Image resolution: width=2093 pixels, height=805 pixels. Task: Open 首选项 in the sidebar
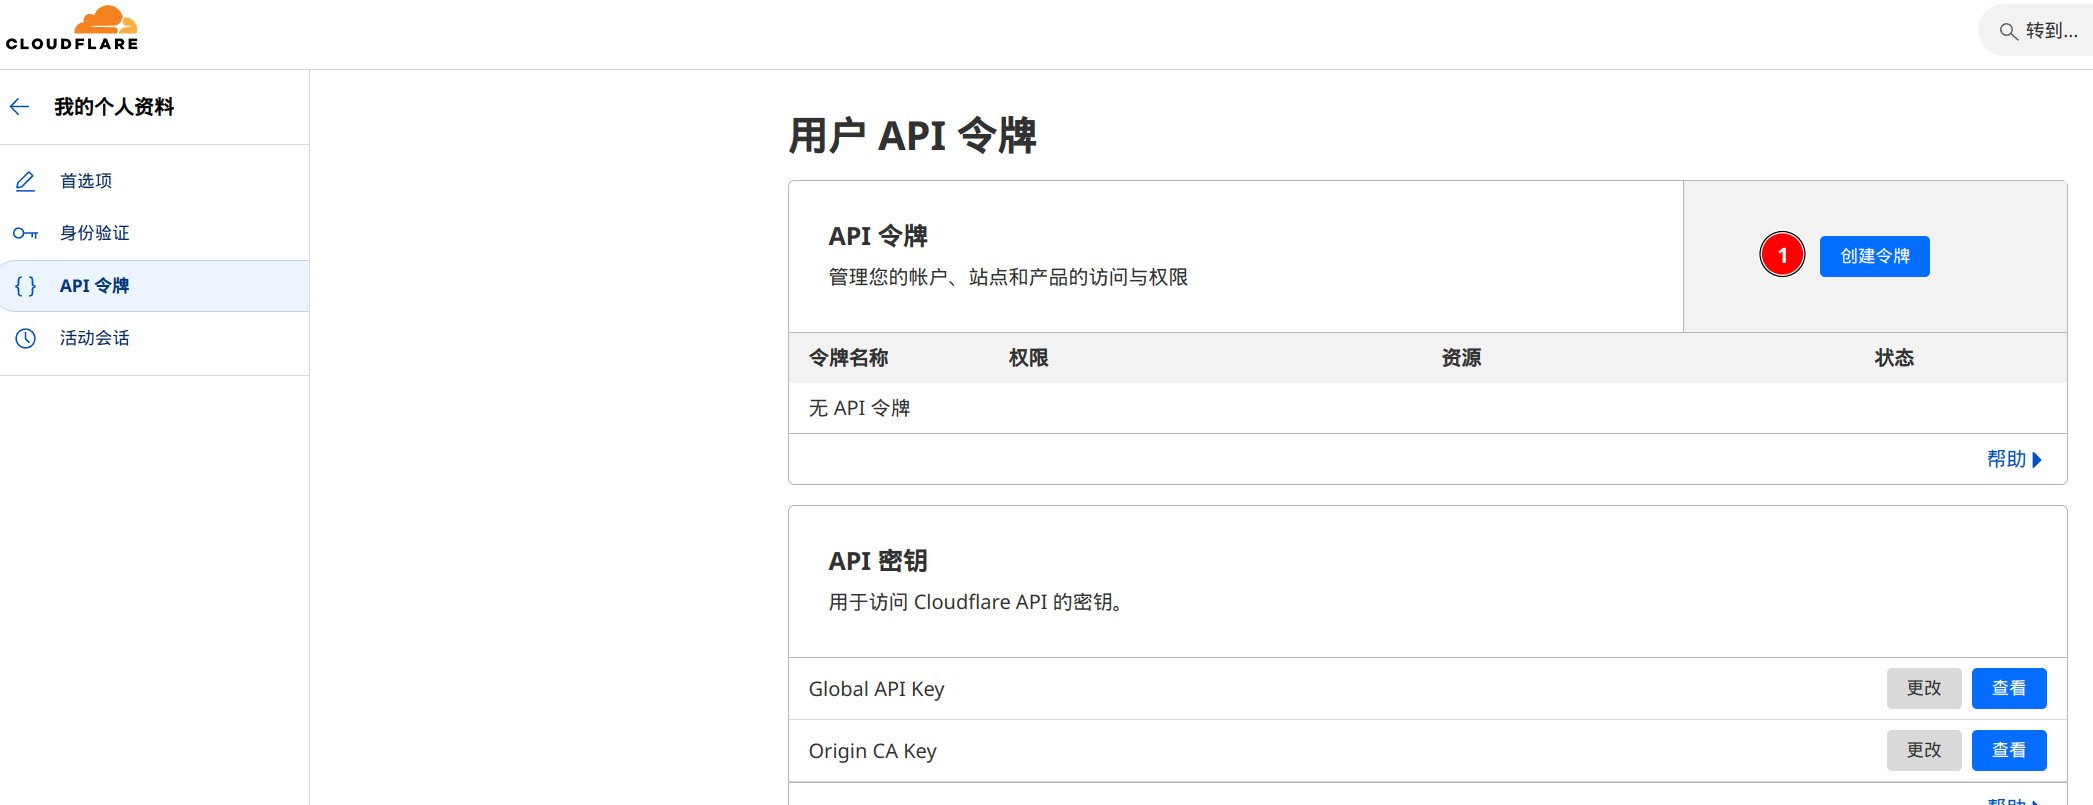pos(86,181)
